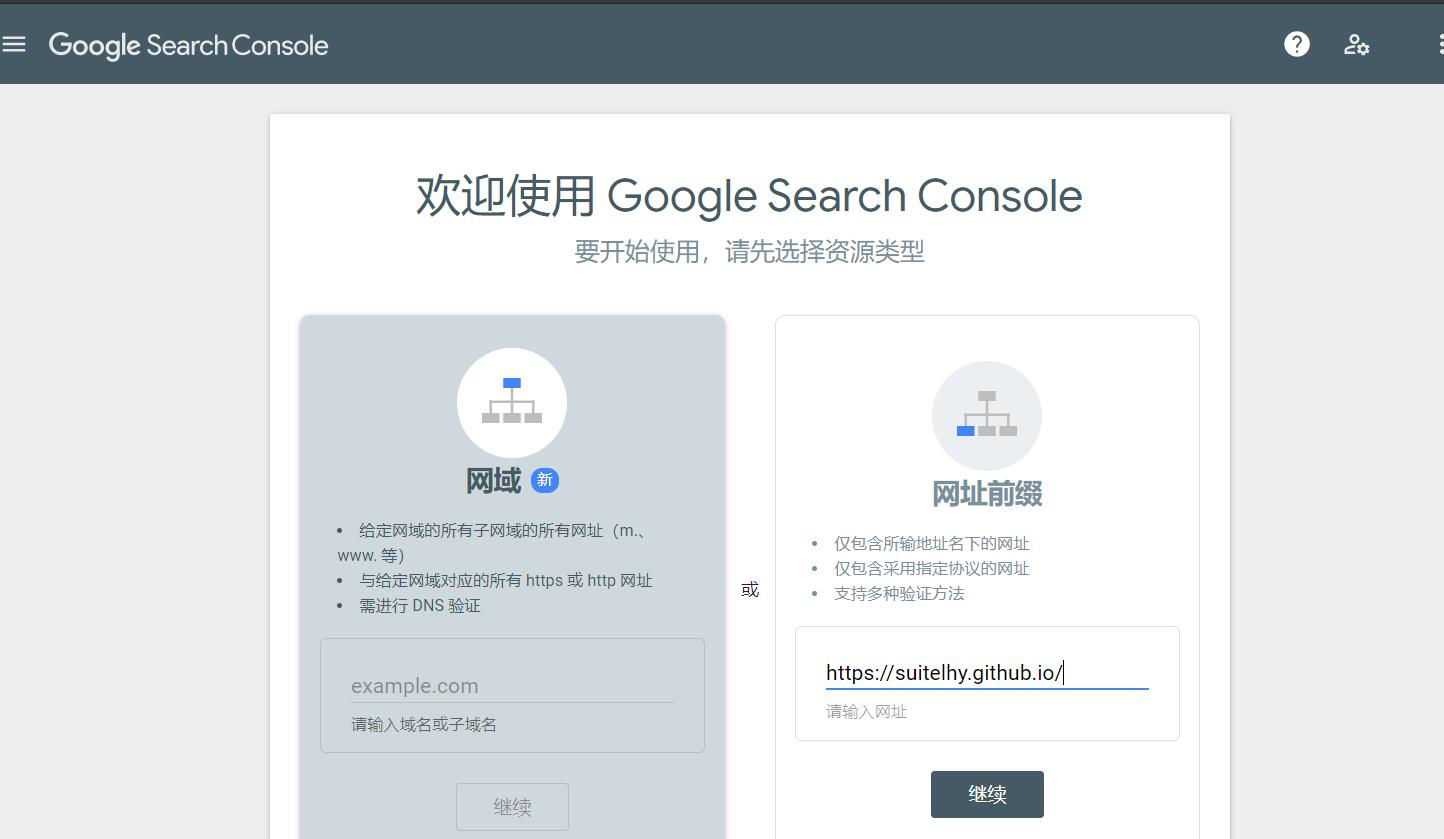Click the 网址前缀 URL prefix hierarchy icon
Screen dimensions: 1444x839
tap(987, 416)
